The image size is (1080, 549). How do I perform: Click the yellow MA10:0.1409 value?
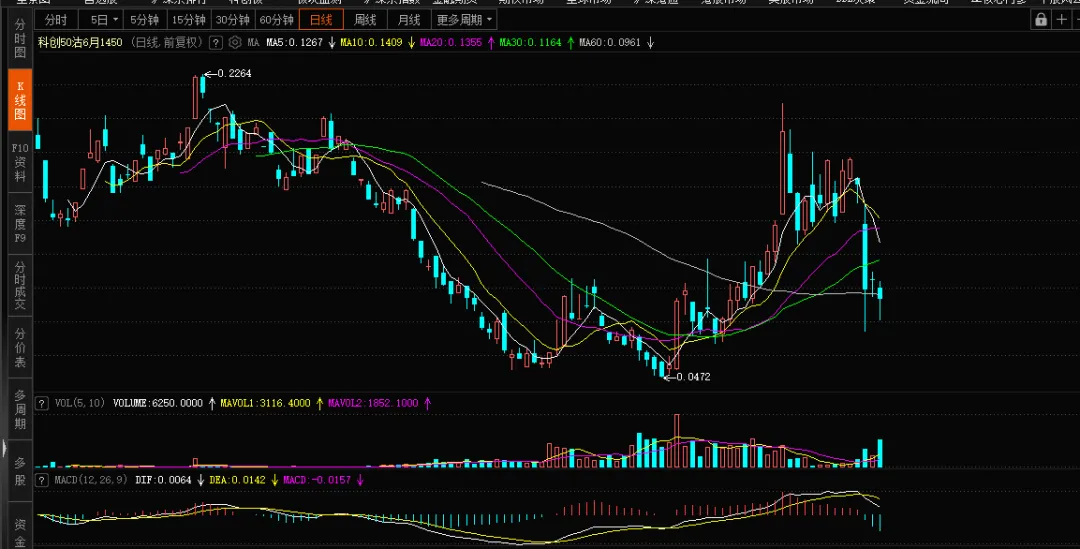point(371,43)
